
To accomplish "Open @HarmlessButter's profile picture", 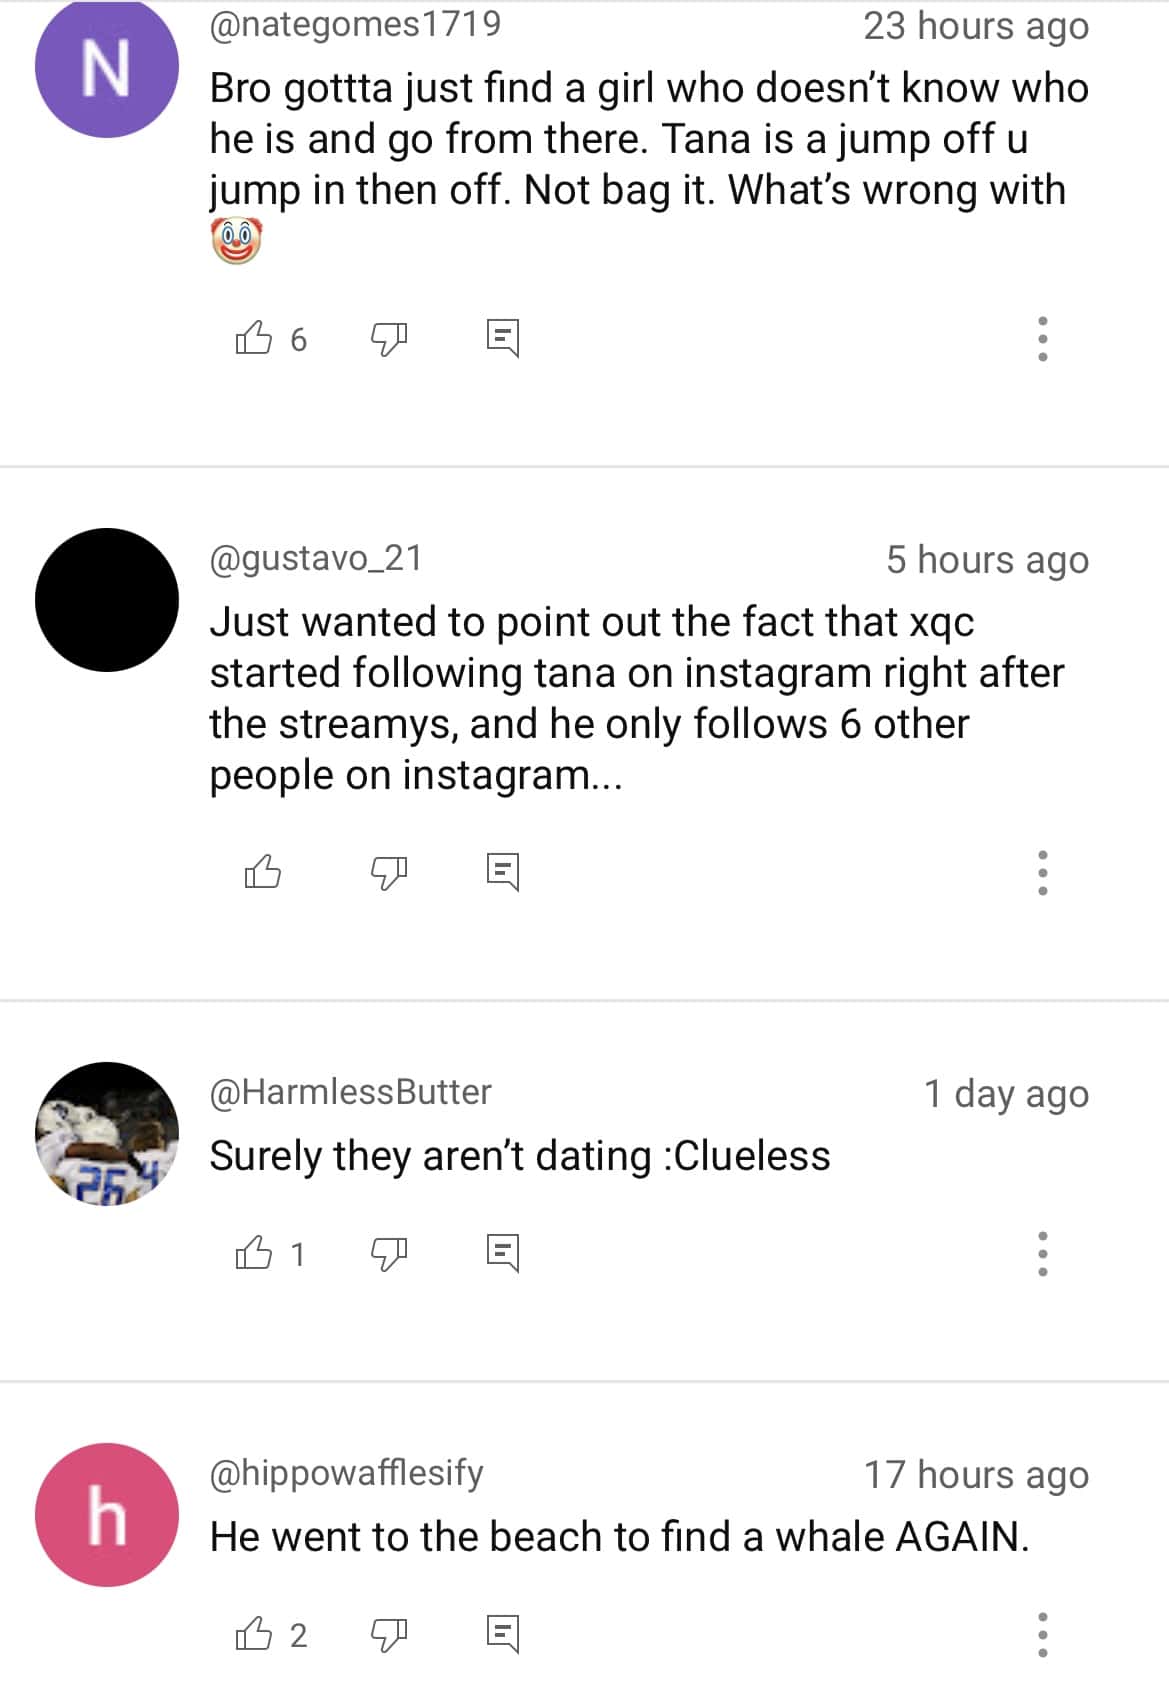I will (x=107, y=1133).
